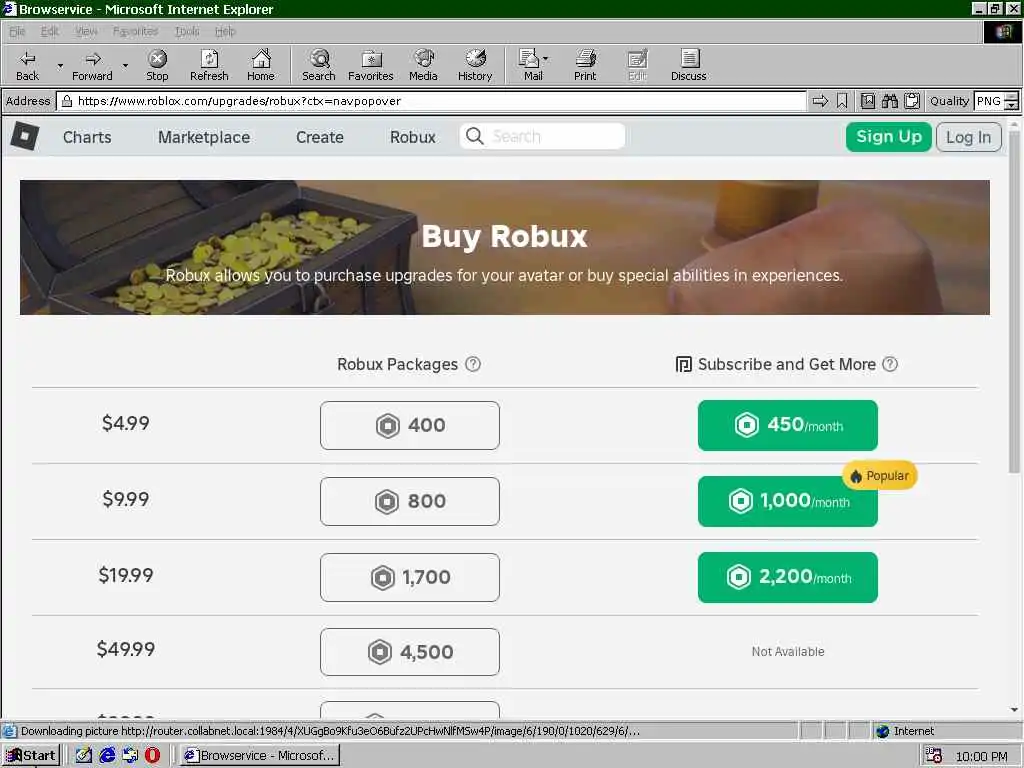Open the Charts navigation link
Screen dimensions: 1024x768
(x=87, y=137)
